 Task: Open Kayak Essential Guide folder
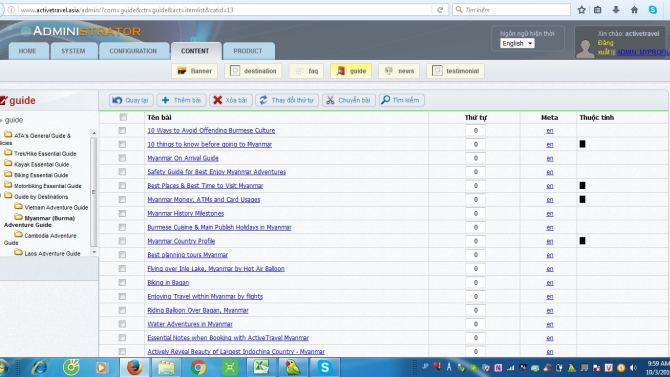[41, 164]
